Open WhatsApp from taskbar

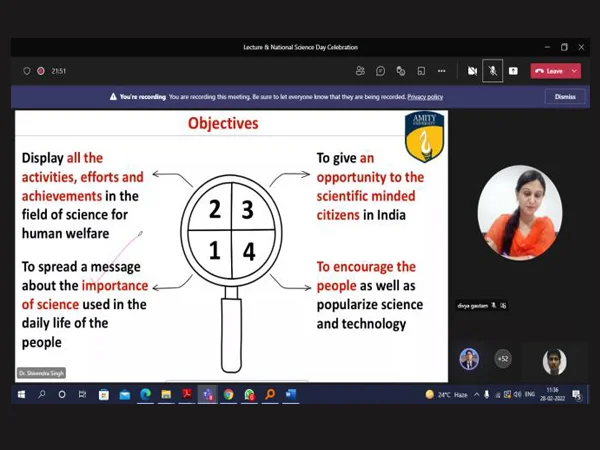[x=249, y=394]
